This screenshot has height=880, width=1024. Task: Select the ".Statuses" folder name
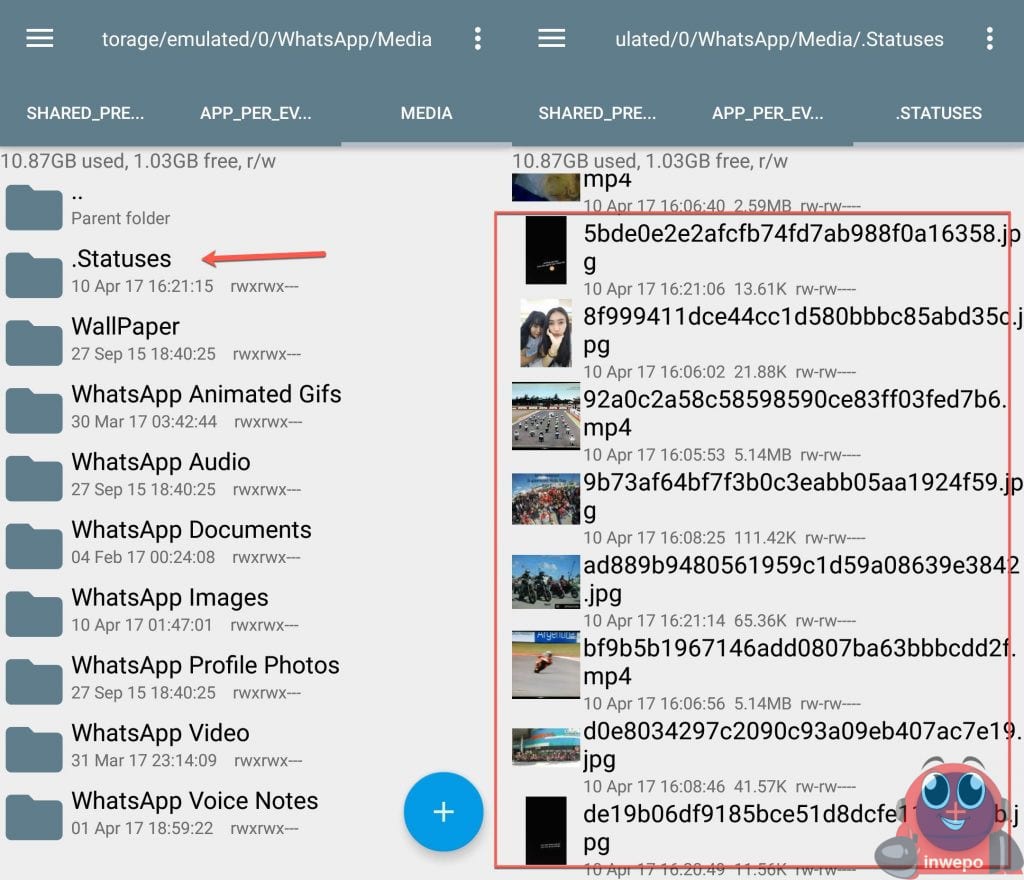click(x=121, y=259)
